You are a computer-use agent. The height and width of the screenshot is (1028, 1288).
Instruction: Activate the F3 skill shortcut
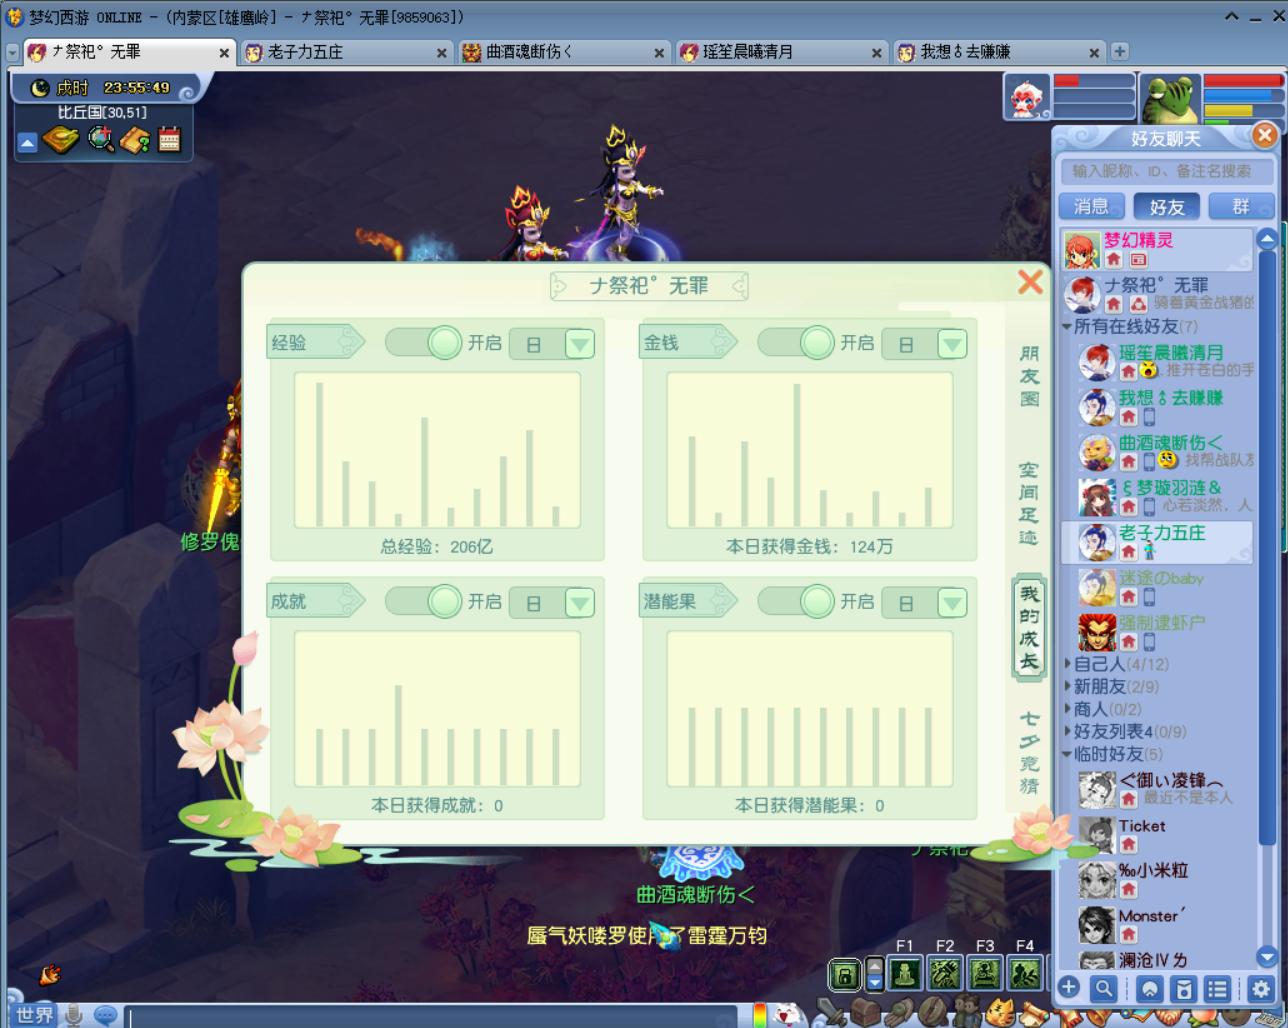click(985, 974)
